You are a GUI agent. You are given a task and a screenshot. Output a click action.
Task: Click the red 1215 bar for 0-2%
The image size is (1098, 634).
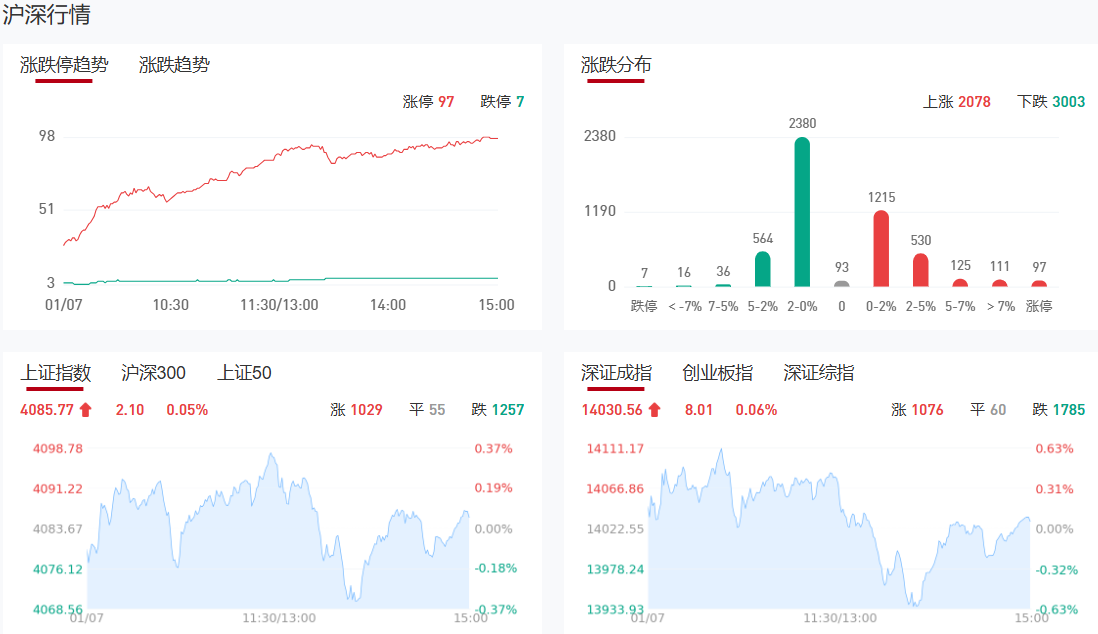coord(881,248)
